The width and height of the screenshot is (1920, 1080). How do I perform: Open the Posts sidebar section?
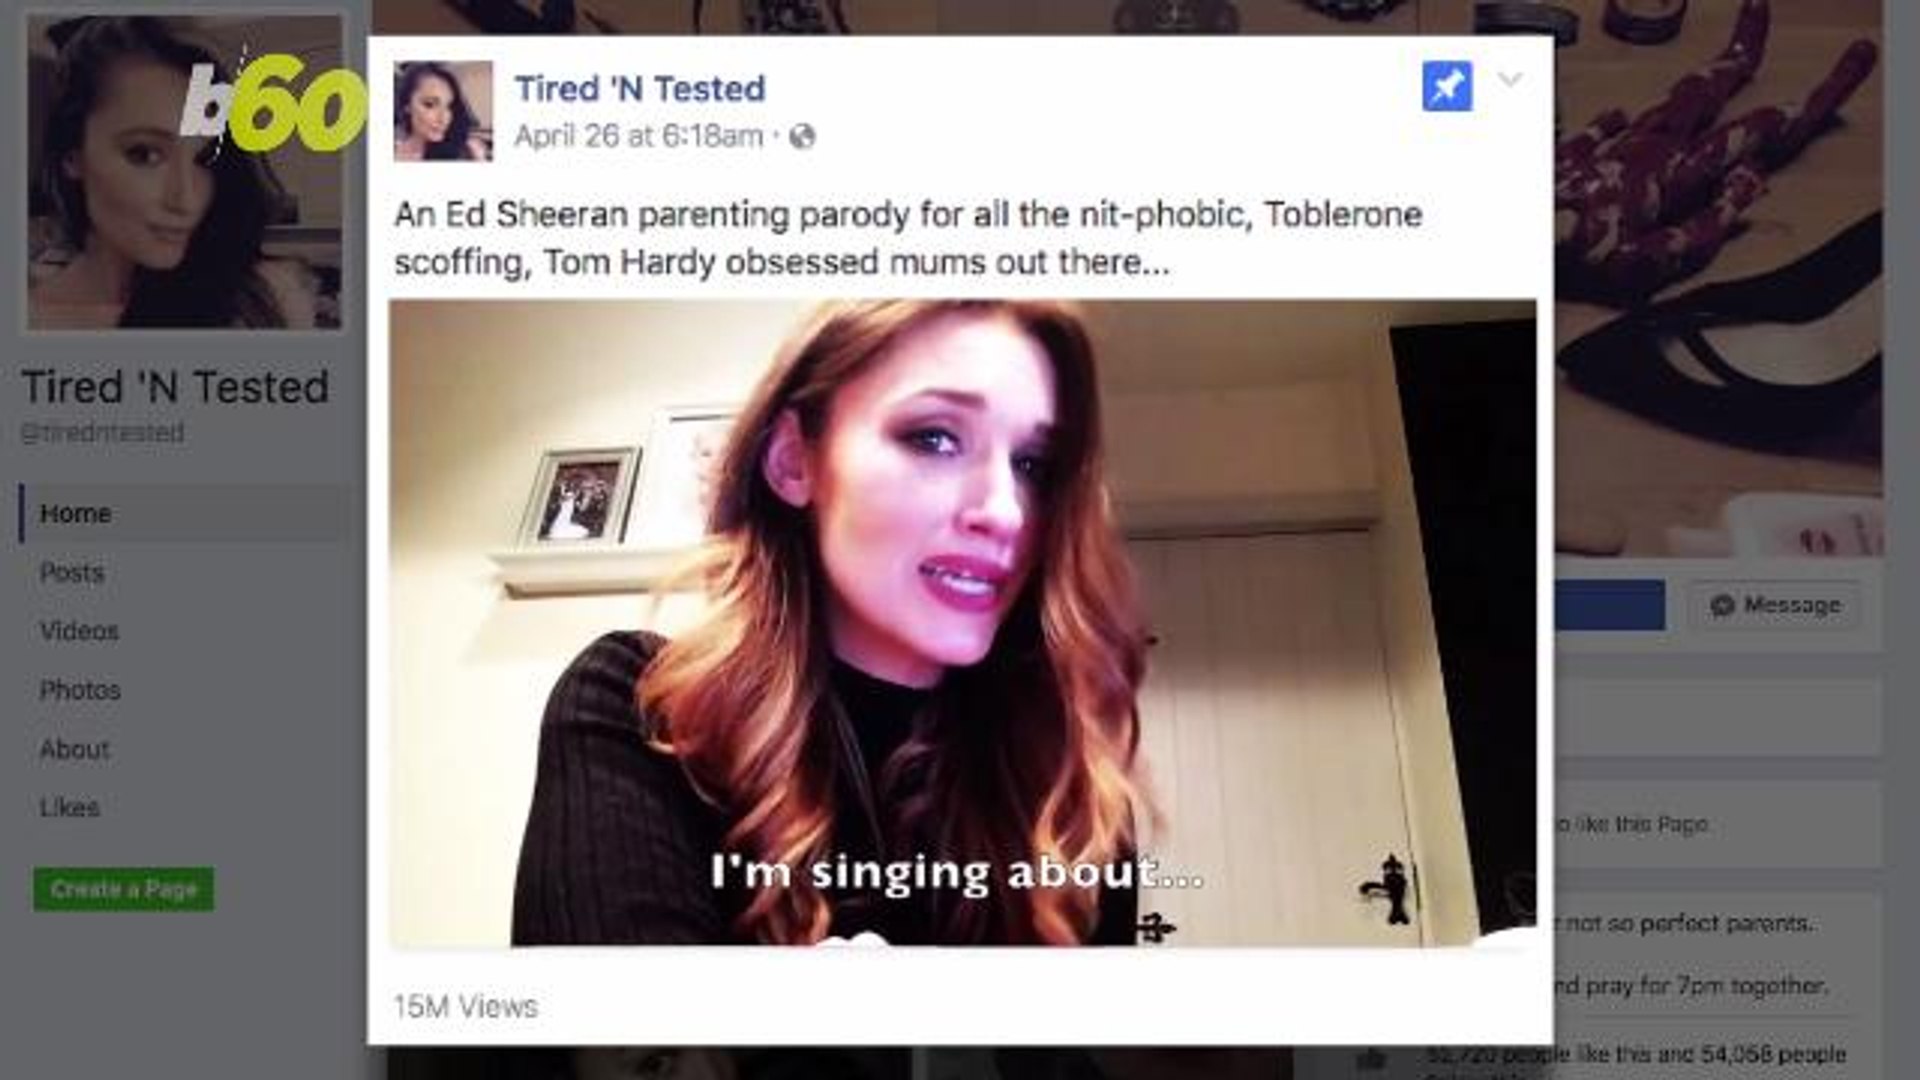click(x=72, y=573)
